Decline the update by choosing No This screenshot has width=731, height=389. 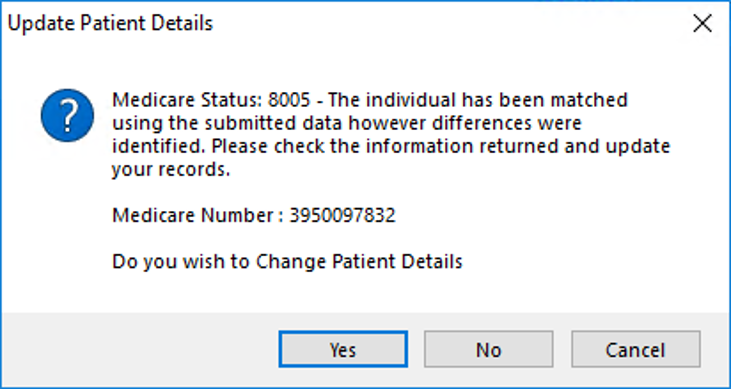pyautogui.click(x=489, y=349)
